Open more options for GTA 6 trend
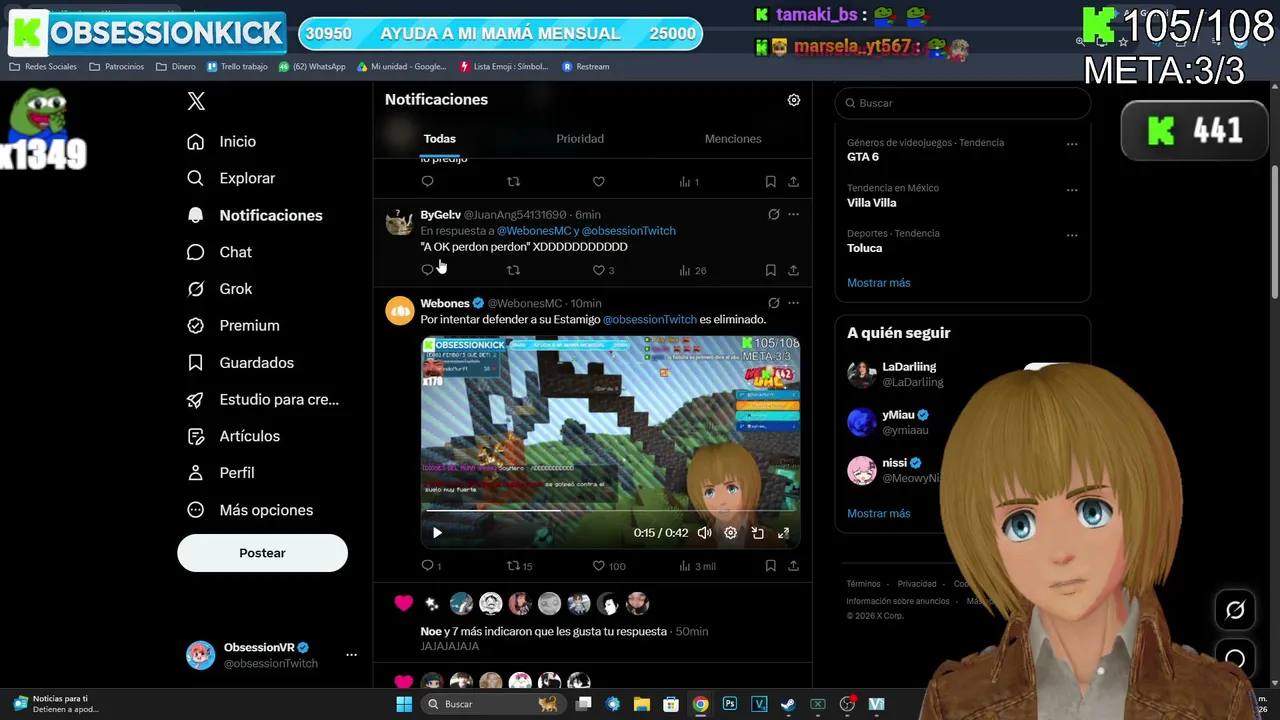Image resolution: width=1280 pixels, height=720 pixels. pos(1072,144)
